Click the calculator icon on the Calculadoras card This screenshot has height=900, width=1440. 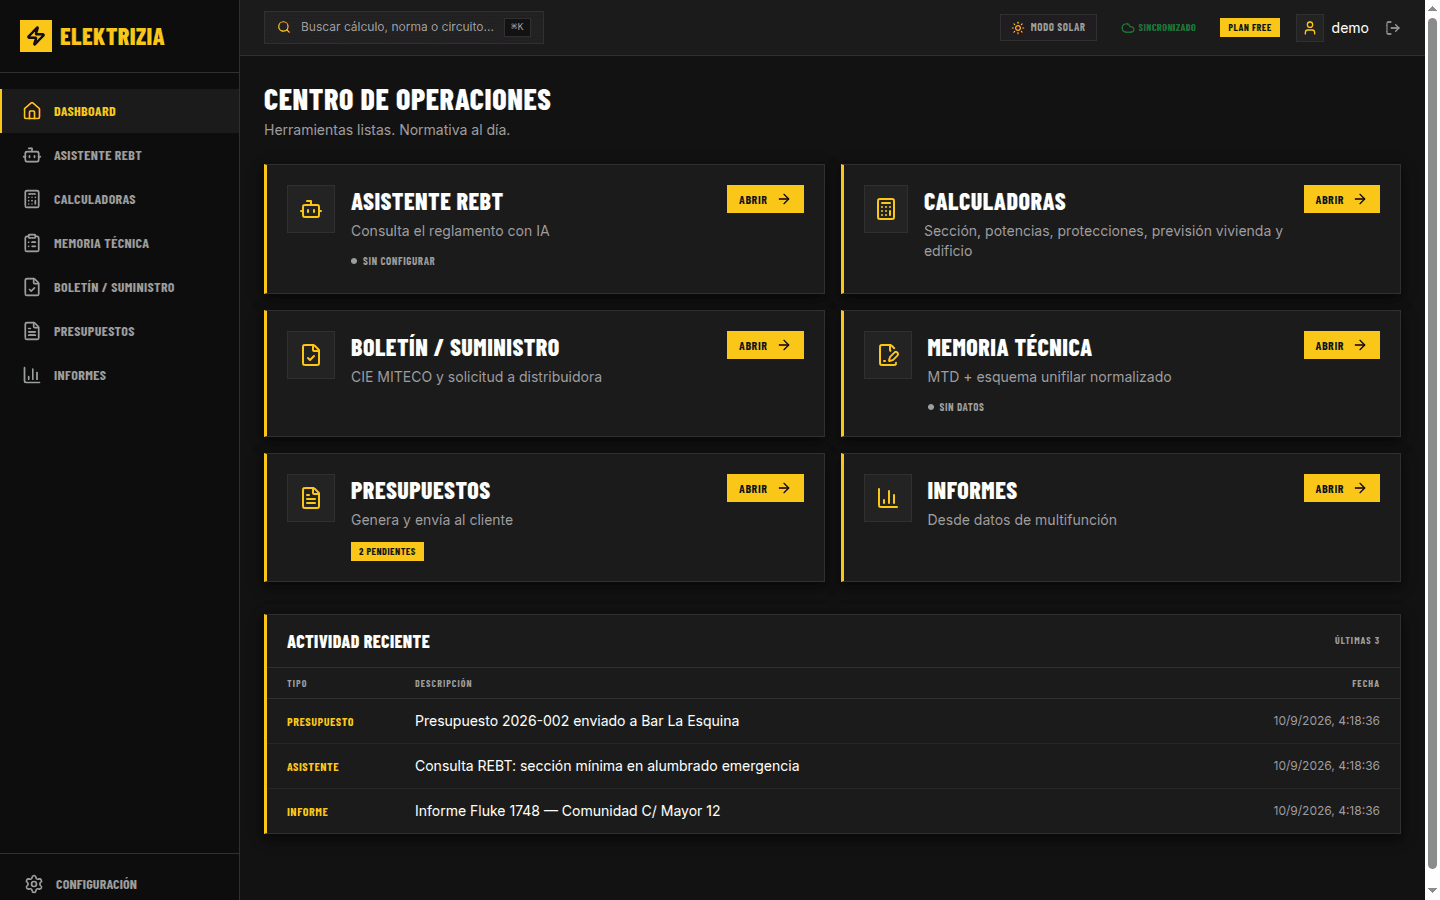886,209
